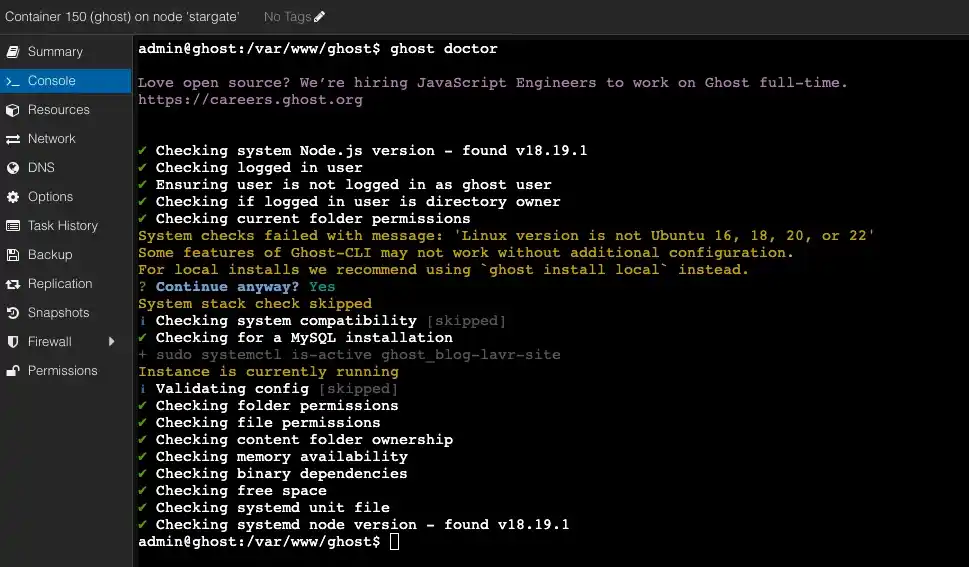Viewport: 969px width, 567px height.
Task: Click 'Checking current folder permissions' line
Action: tap(304, 219)
